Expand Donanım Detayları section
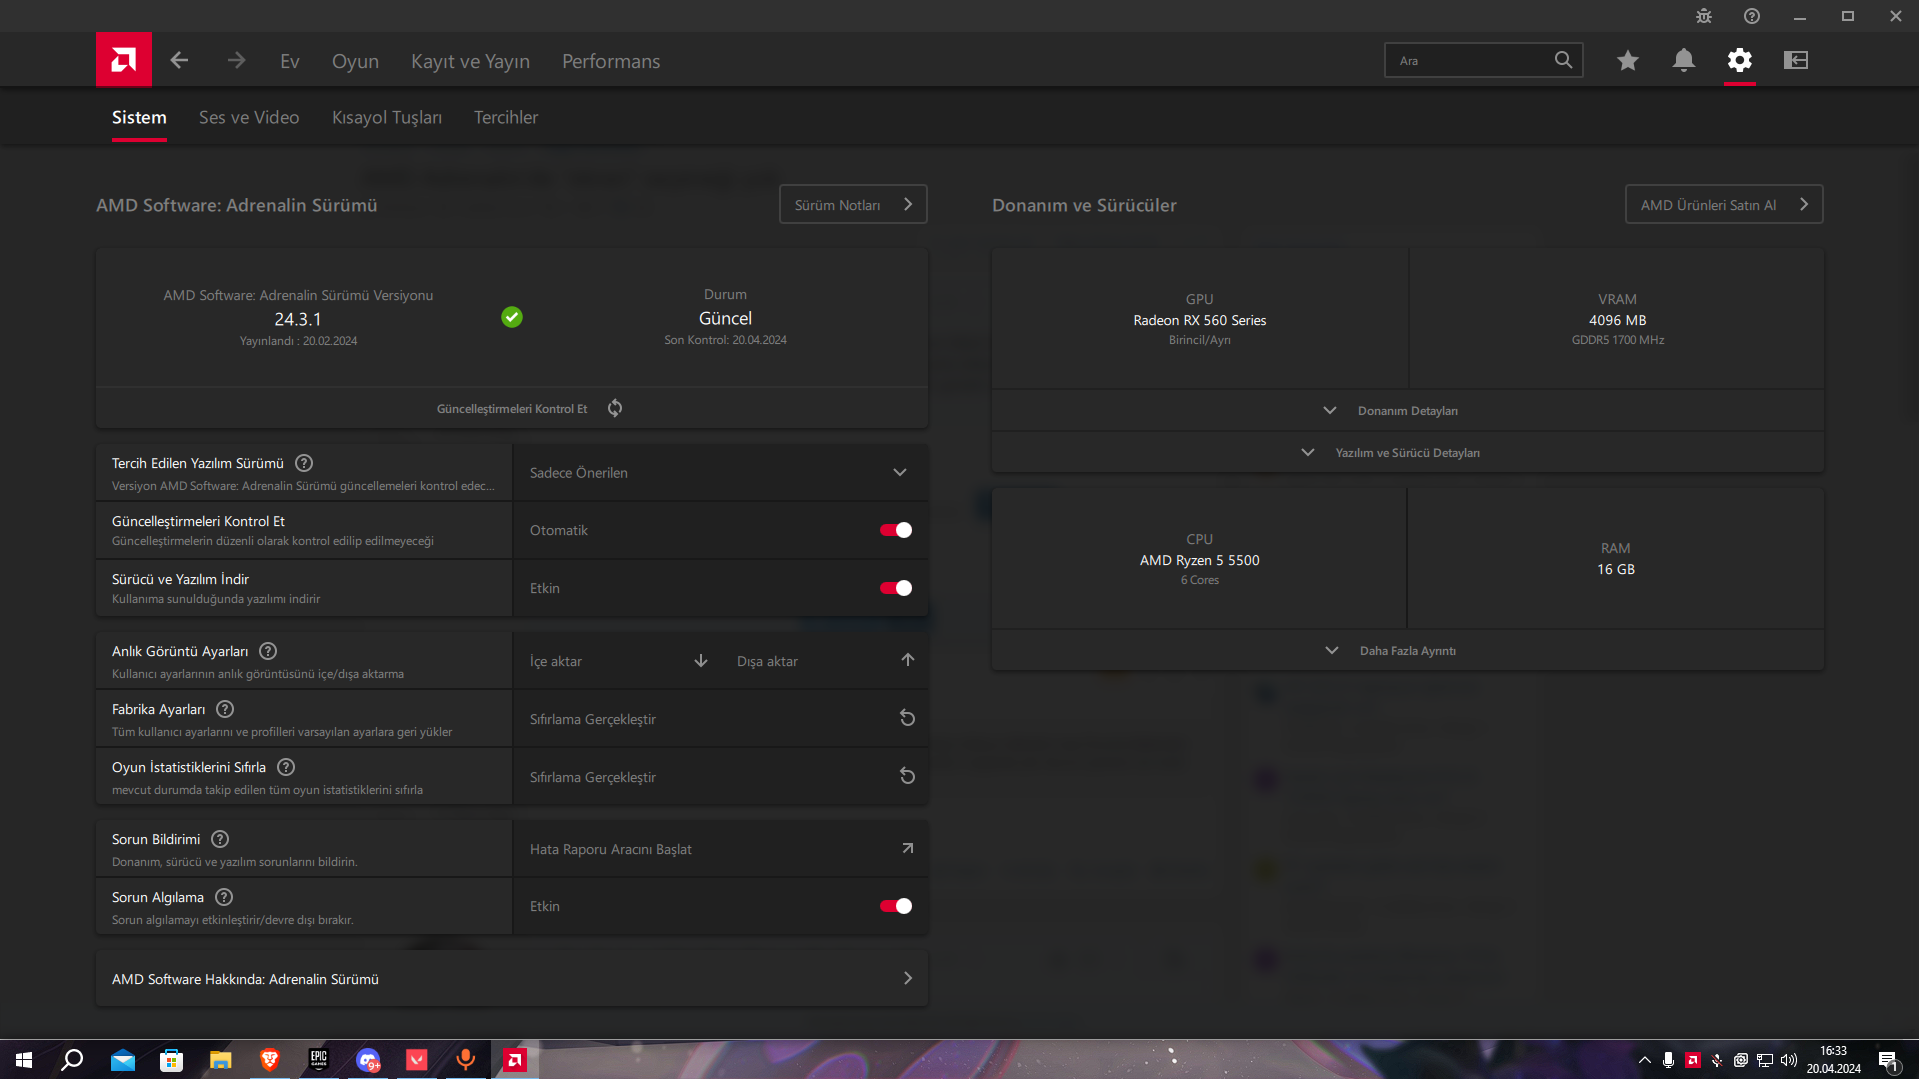This screenshot has height=1079, width=1919. click(1407, 411)
